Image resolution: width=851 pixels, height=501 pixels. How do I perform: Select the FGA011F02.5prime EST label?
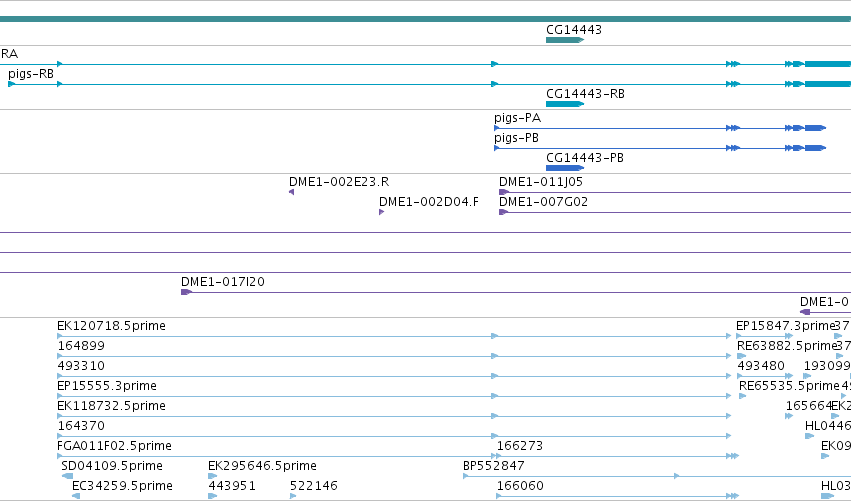115,446
